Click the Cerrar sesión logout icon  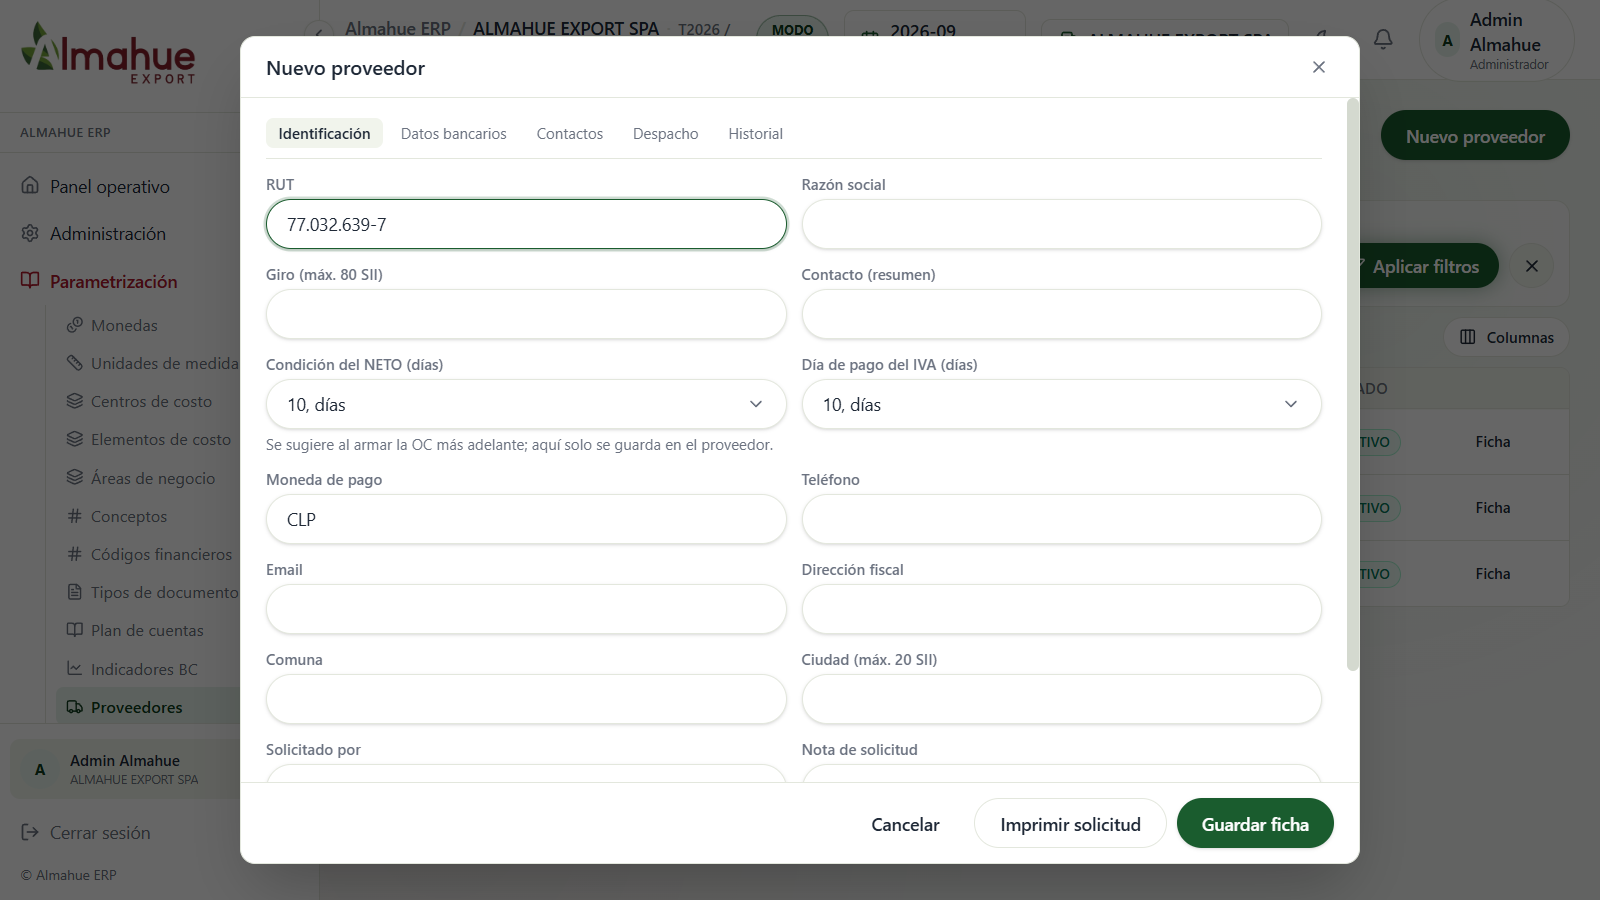[30, 832]
